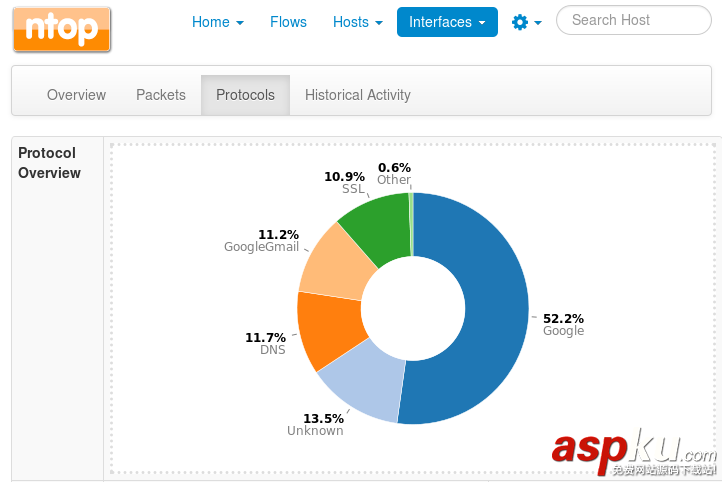Expand the Interfaces dropdown
722x482 pixels.
coord(447,22)
